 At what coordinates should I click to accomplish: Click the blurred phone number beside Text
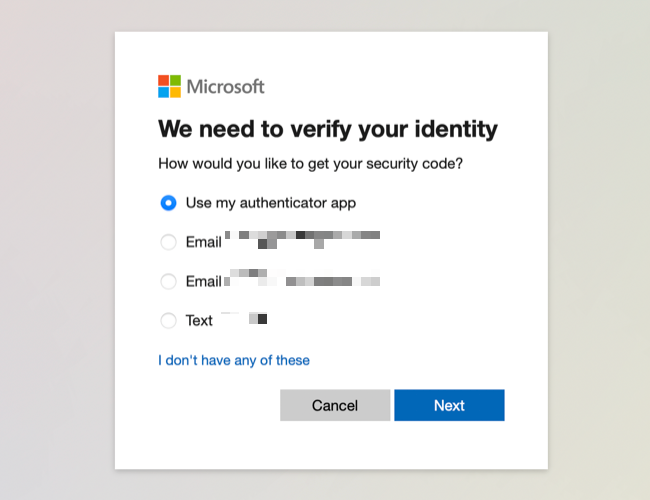(x=244, y=319)
